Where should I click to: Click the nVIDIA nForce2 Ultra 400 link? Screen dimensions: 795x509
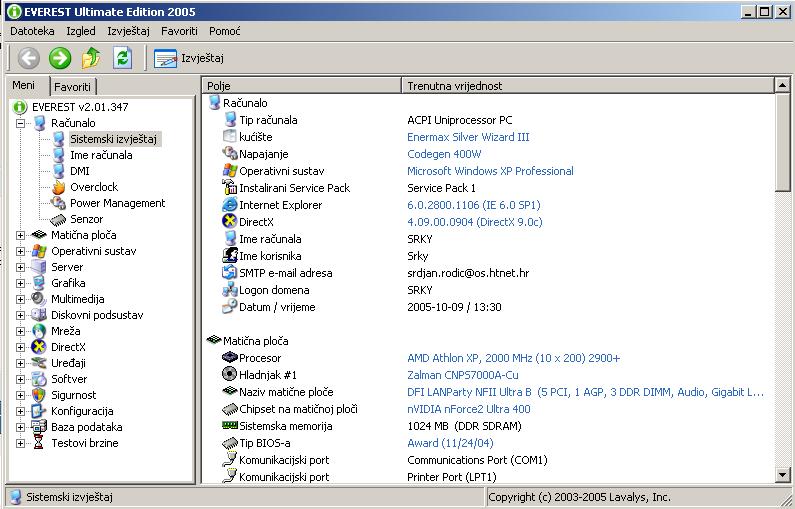(x=468, y=409)
